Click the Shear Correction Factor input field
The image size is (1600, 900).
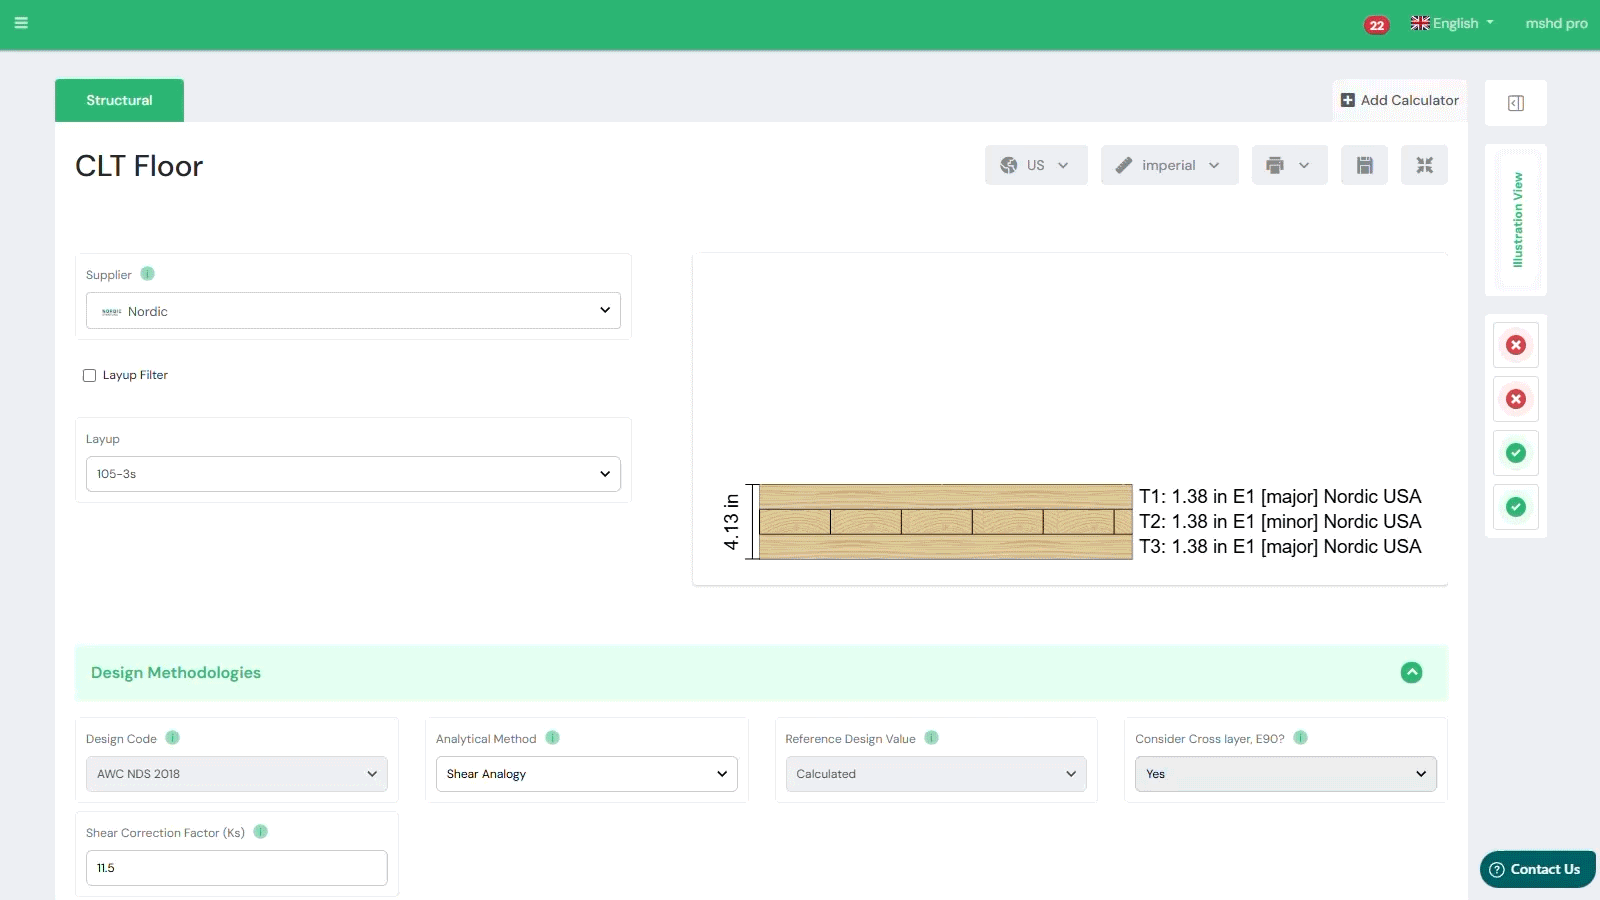point(237,868)
